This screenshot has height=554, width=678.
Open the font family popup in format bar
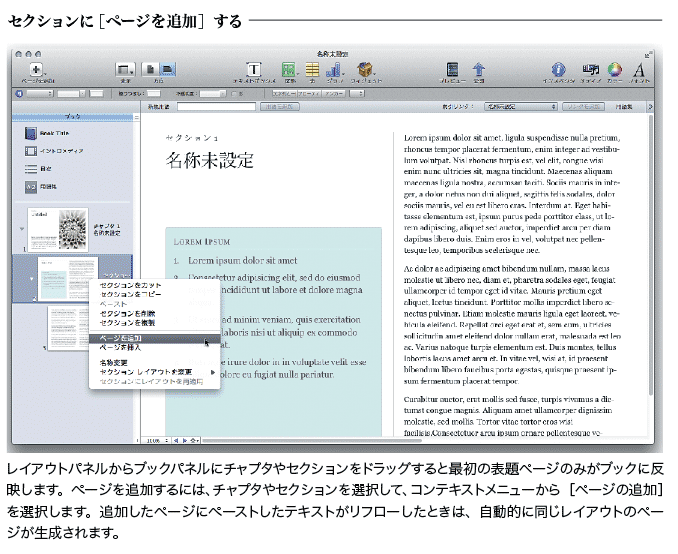click(x=40, y=93)
